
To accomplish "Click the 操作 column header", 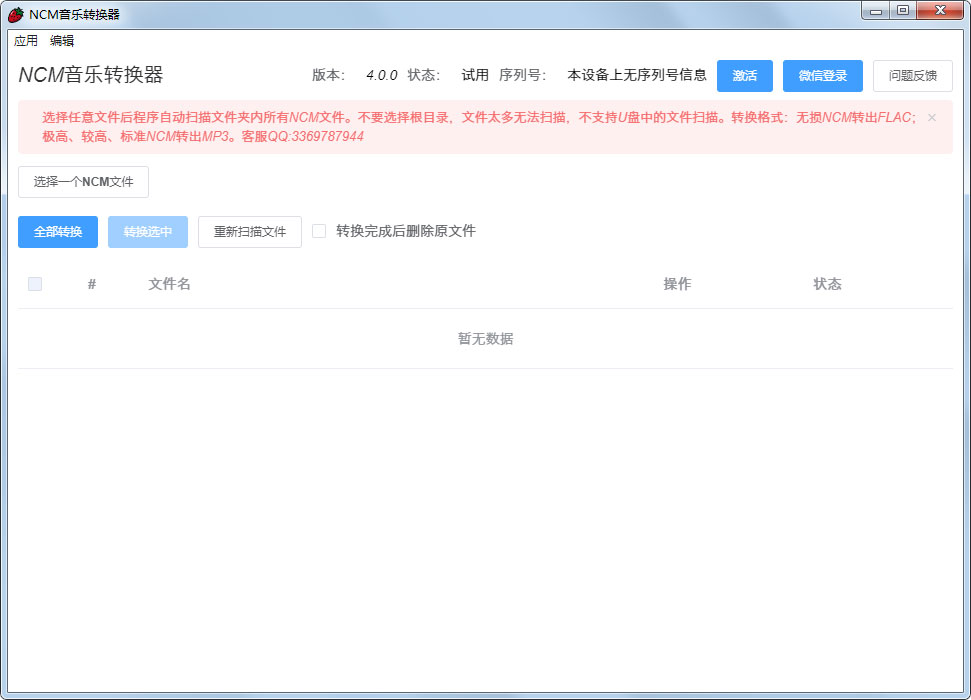I will [677, 283].
